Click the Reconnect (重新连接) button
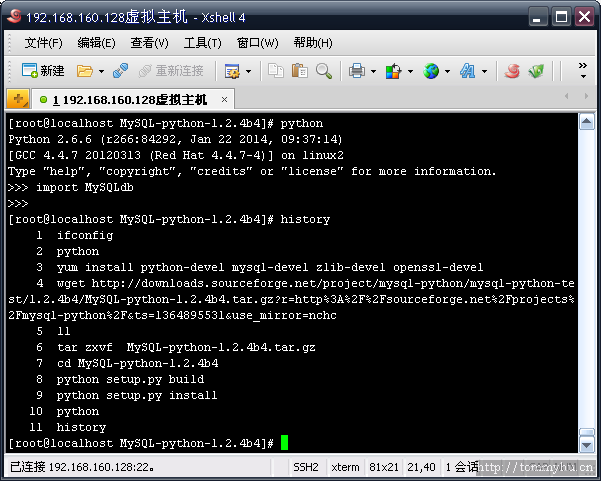601x481 pixels. [x=171, y=71]
